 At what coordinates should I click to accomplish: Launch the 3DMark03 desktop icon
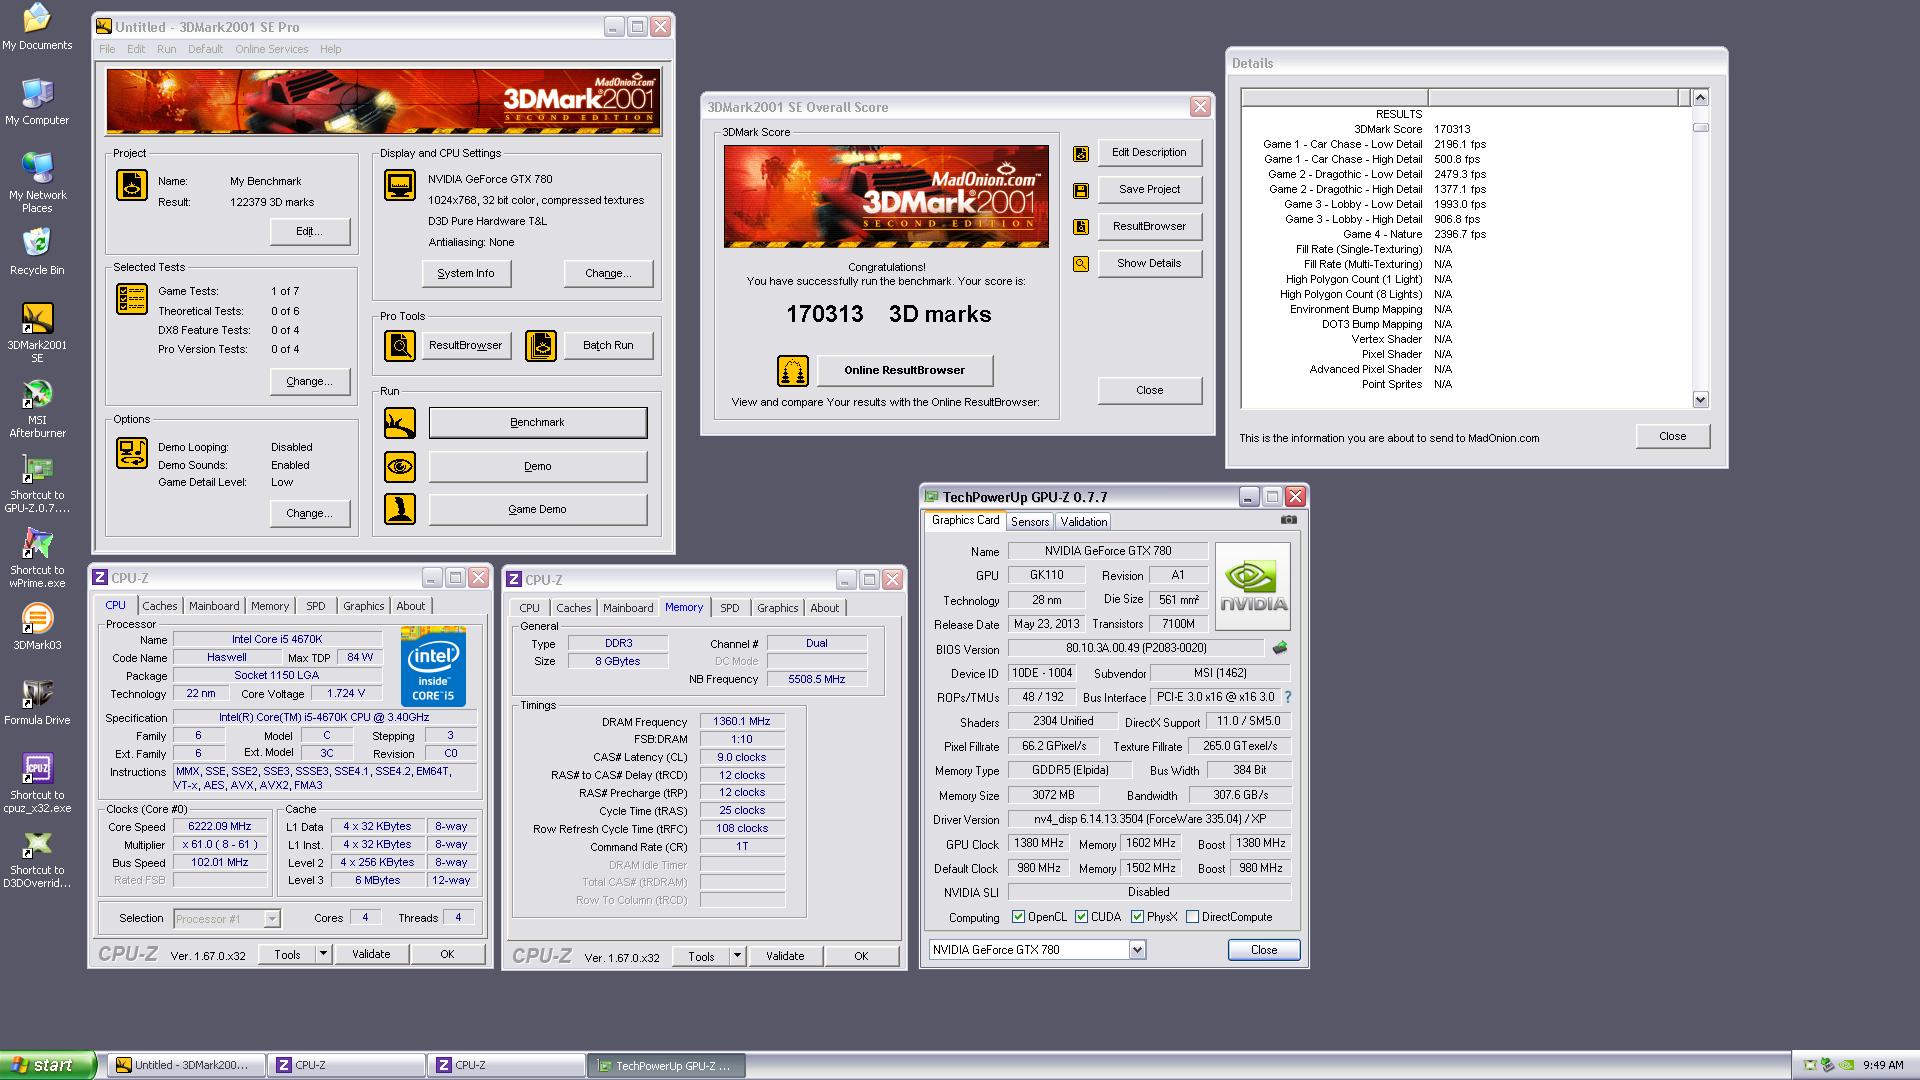tap(37, 627)
